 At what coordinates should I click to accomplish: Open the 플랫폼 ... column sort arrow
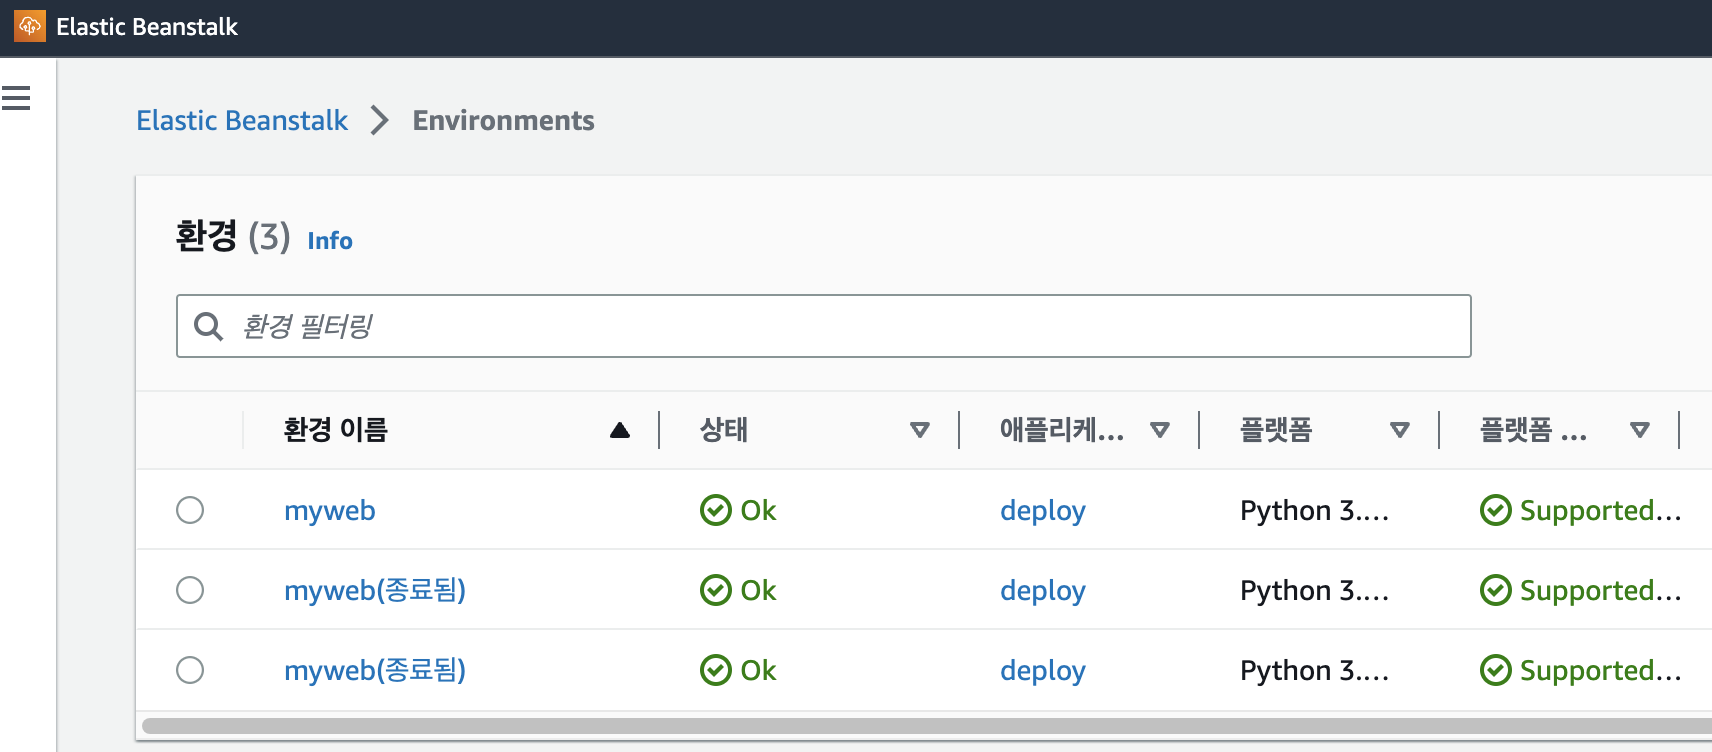point(1640,430)
